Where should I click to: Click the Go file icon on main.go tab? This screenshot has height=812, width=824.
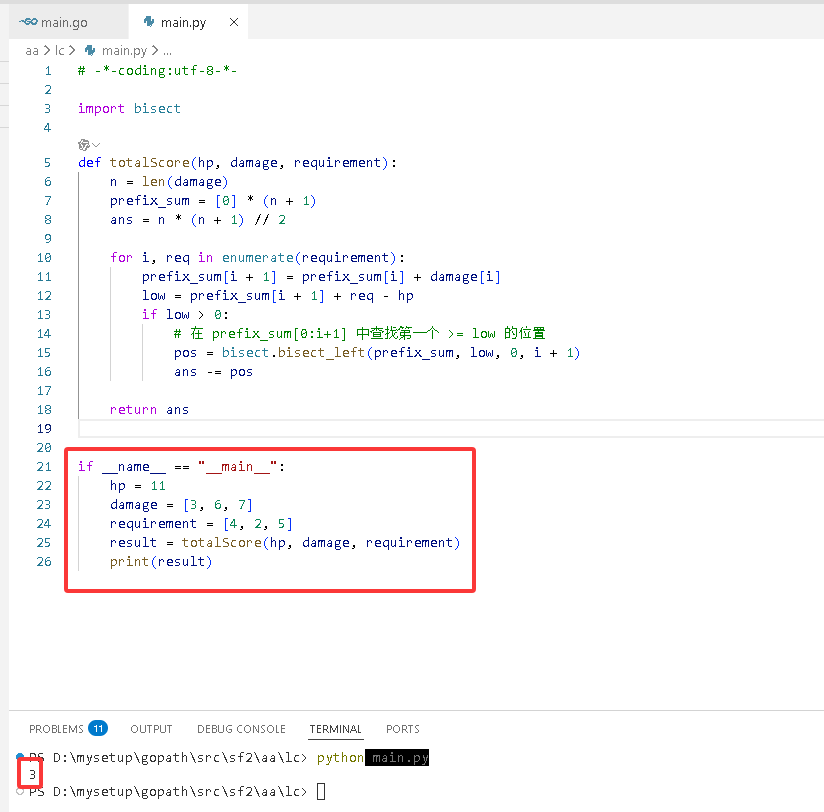[x=28, y=22]
